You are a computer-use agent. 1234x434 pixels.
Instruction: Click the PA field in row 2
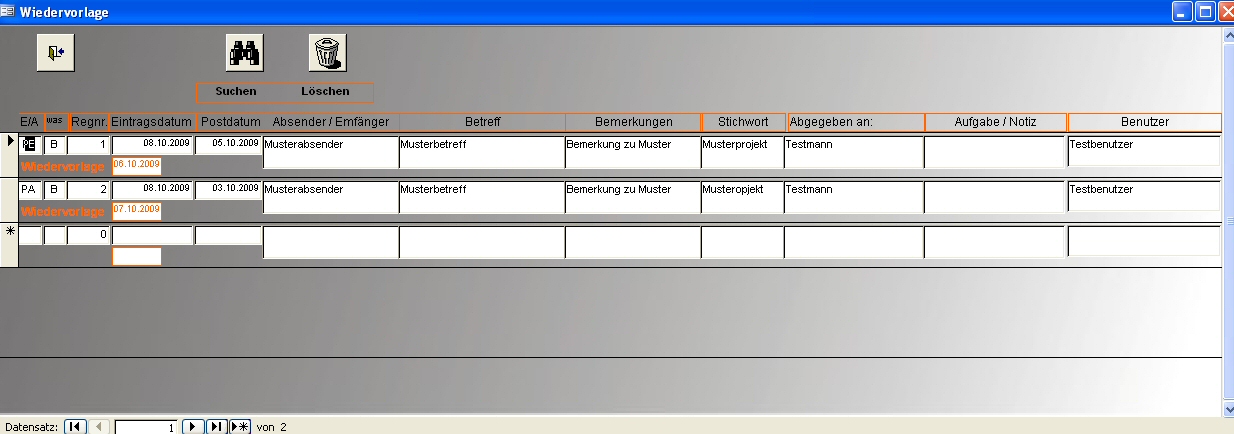[30, 189]
